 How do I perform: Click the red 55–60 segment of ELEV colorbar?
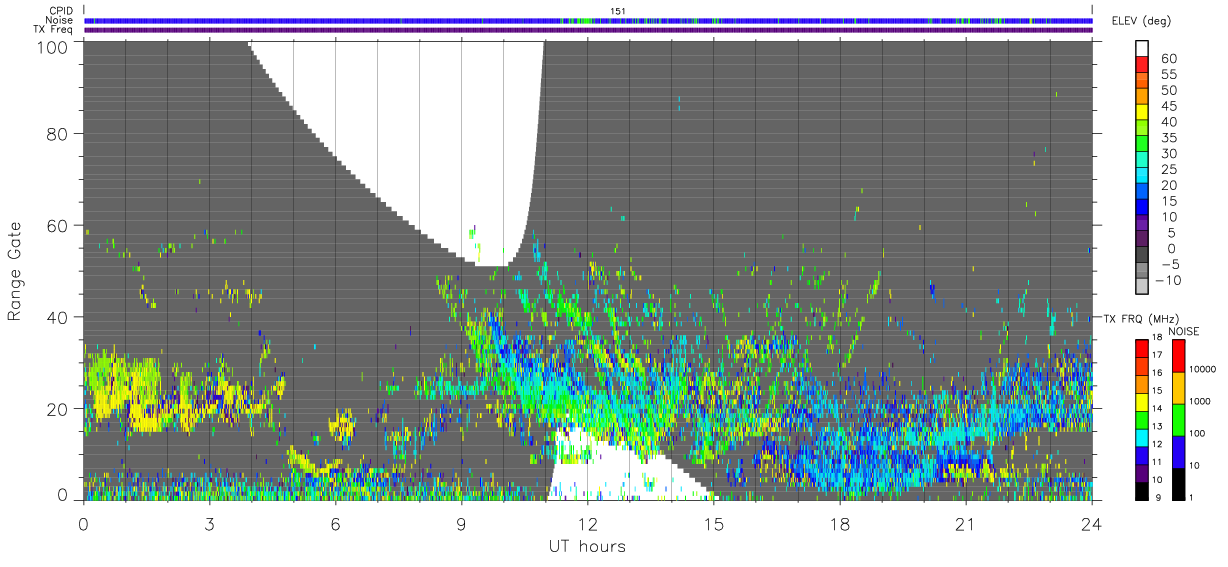pyautogui.click(x=1142, y=64)
